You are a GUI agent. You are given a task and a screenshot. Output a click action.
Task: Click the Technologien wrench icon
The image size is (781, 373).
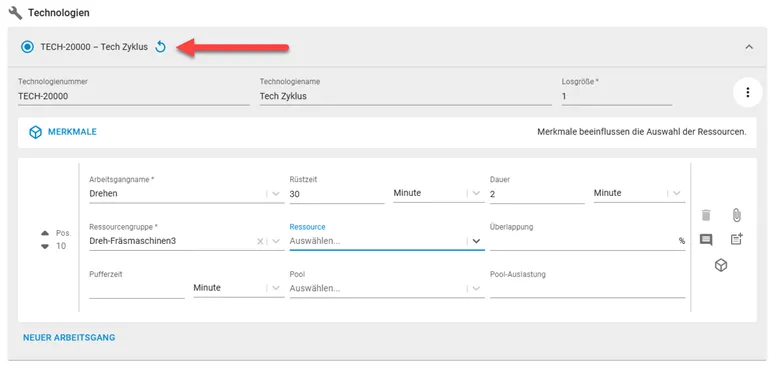point(15,13)
